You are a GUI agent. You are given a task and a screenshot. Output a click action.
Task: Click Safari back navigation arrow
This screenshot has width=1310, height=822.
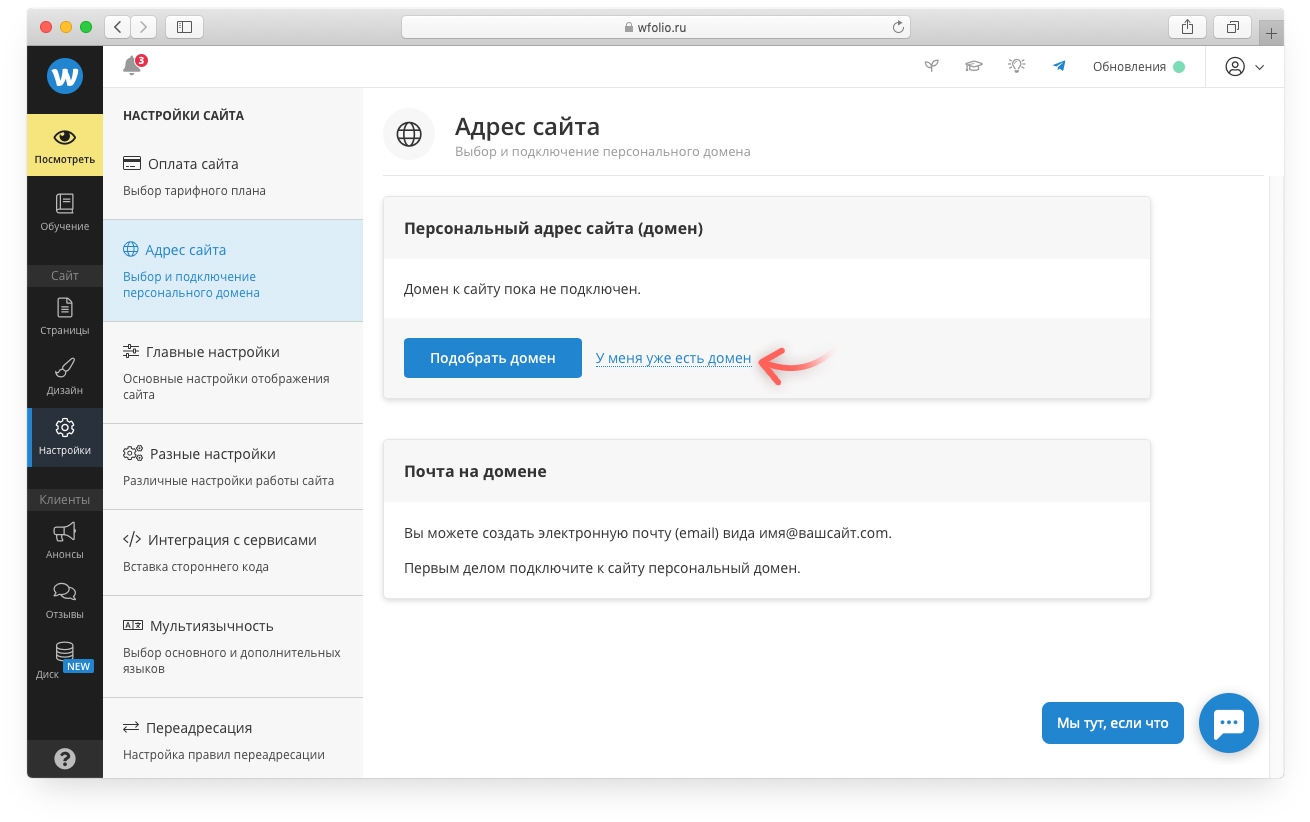pos(118,27)
